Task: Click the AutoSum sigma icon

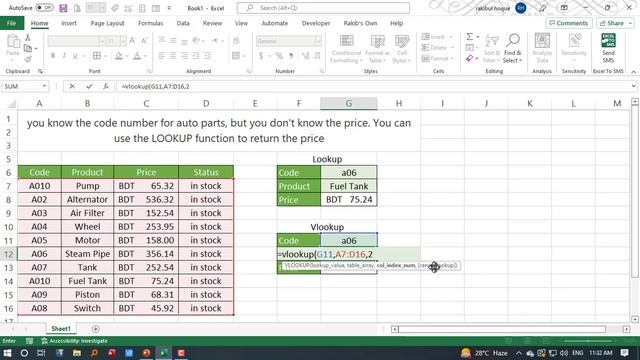Action: (470, 37)
